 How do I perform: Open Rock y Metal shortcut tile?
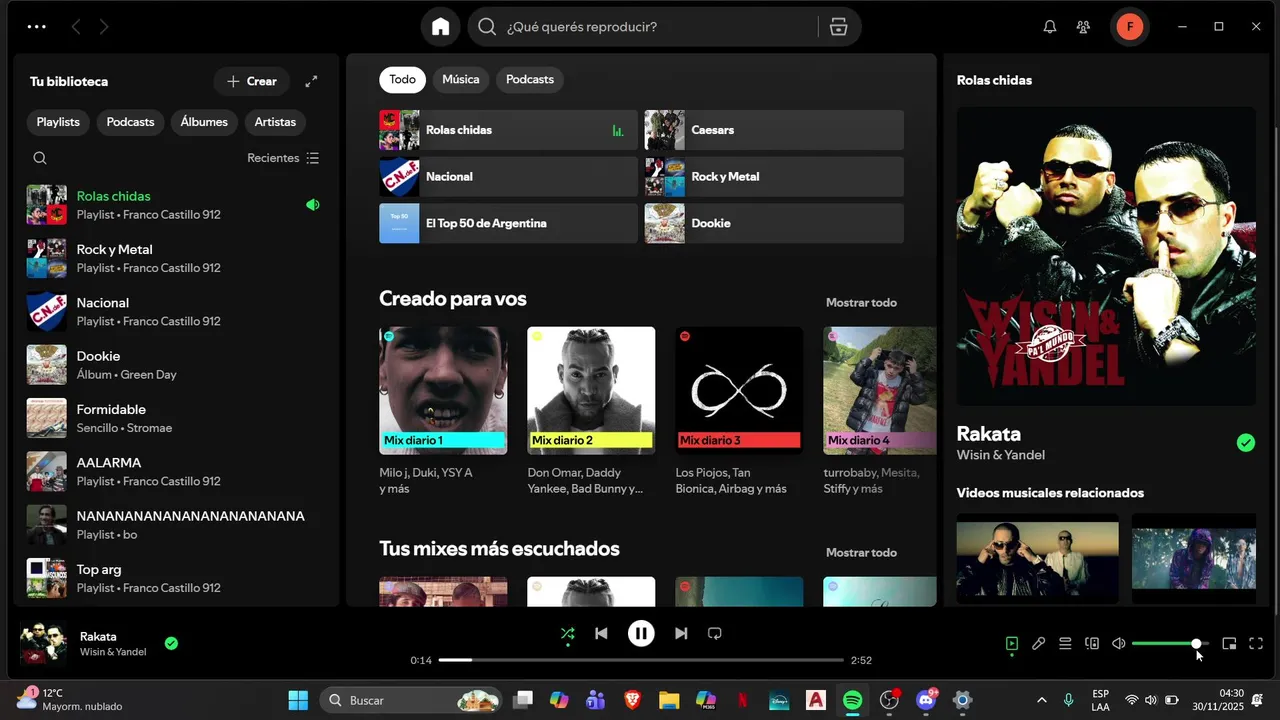click(x=774, y=177)
